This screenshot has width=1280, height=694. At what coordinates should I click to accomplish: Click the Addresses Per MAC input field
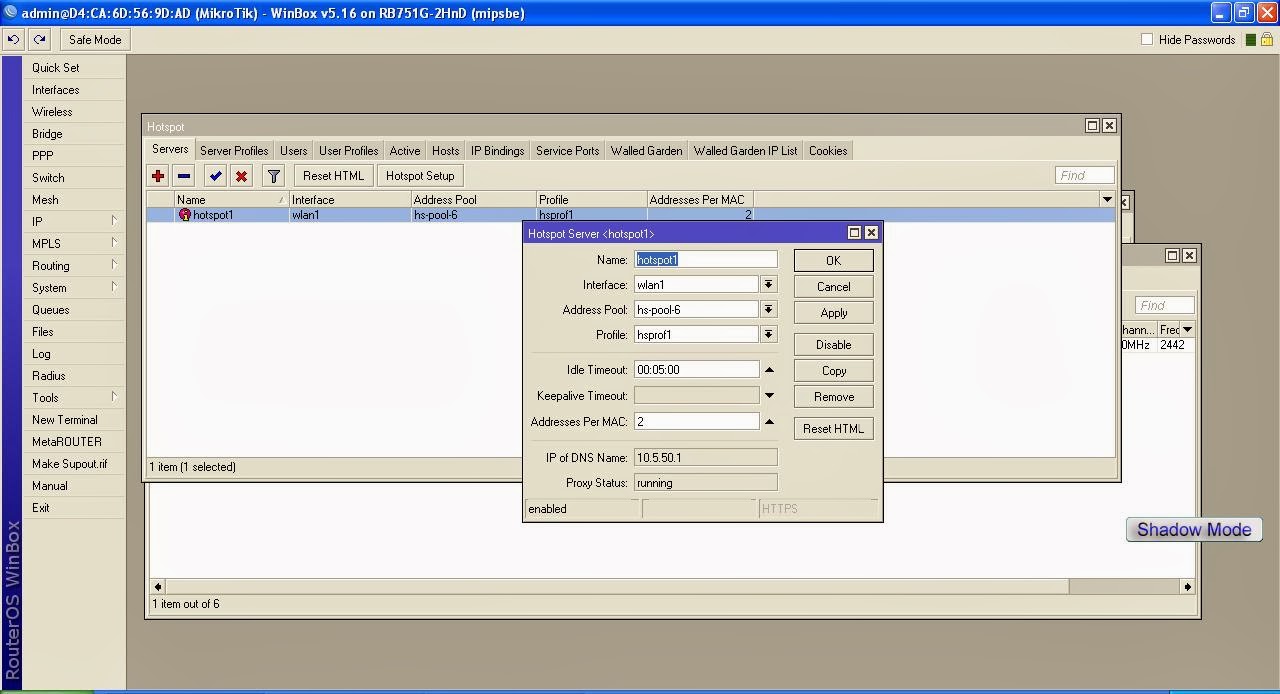point(696,422)
